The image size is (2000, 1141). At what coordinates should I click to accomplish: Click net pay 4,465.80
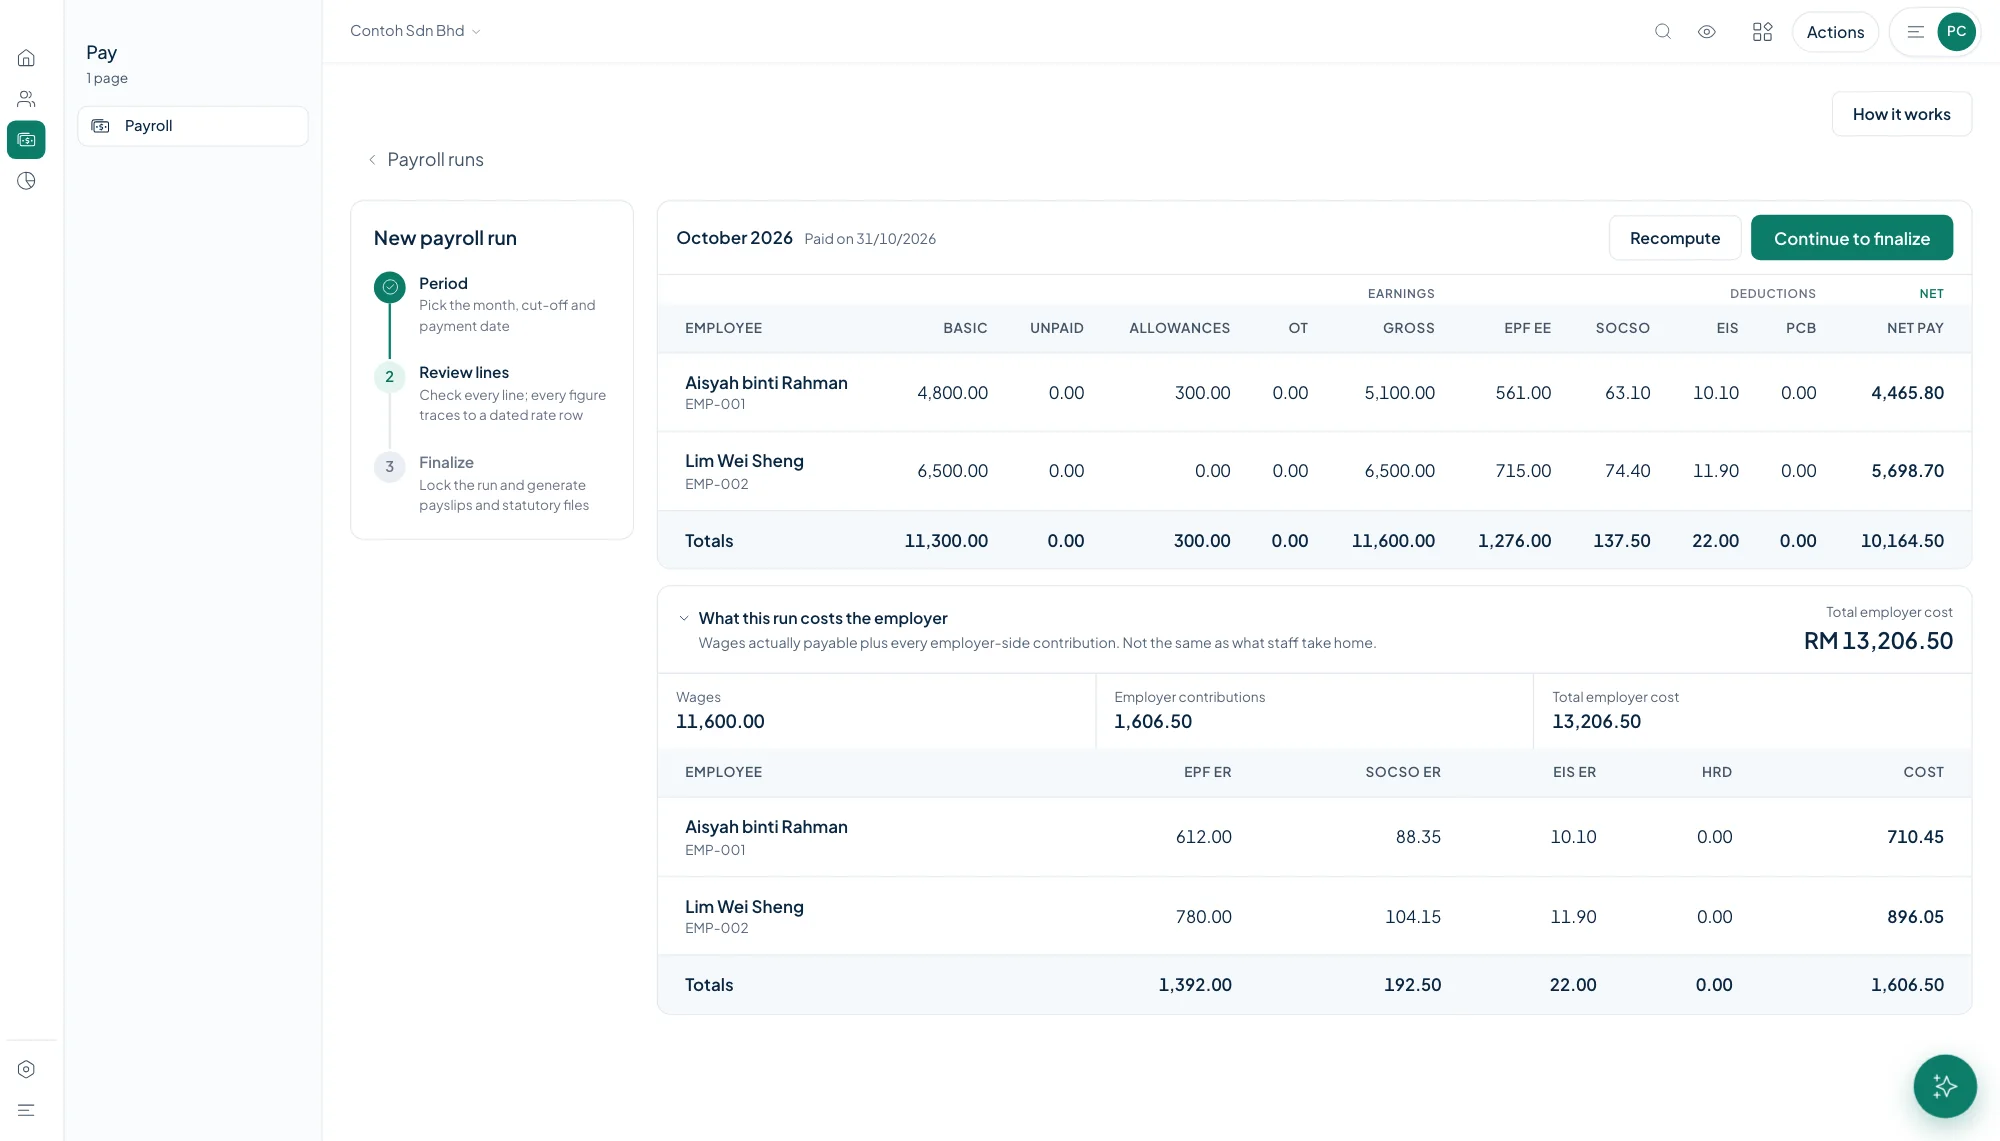1907,393
